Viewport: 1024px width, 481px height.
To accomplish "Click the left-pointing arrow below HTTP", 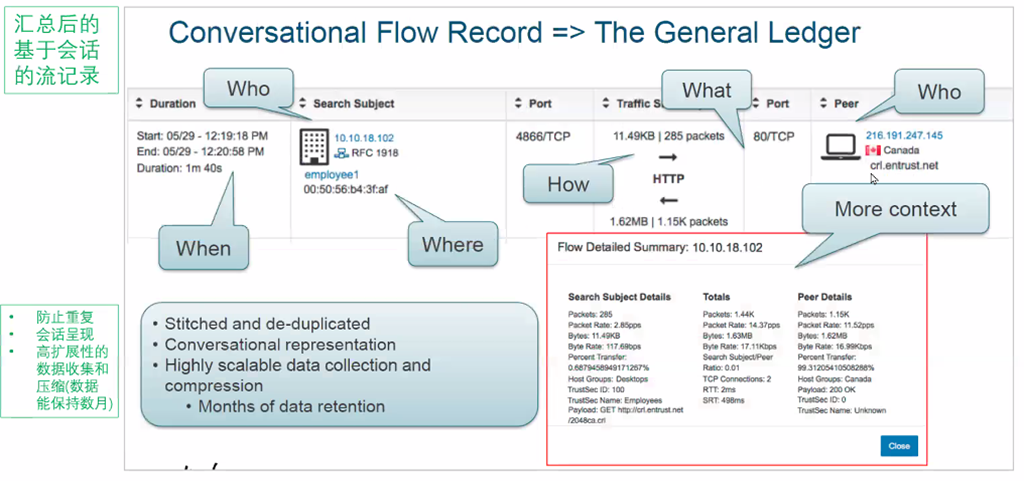I will click(667, 200).
